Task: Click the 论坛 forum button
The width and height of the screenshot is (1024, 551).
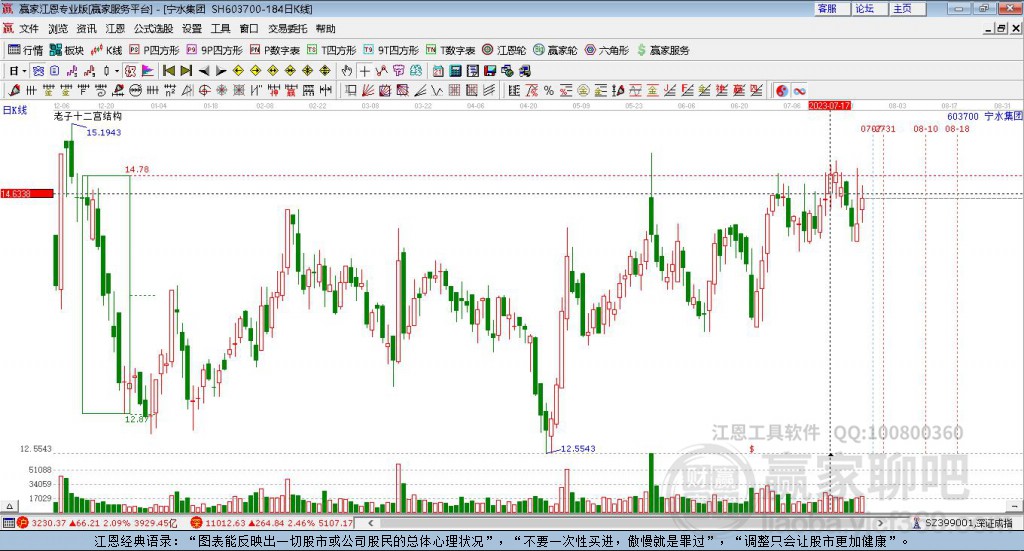Action: (870, 8)
